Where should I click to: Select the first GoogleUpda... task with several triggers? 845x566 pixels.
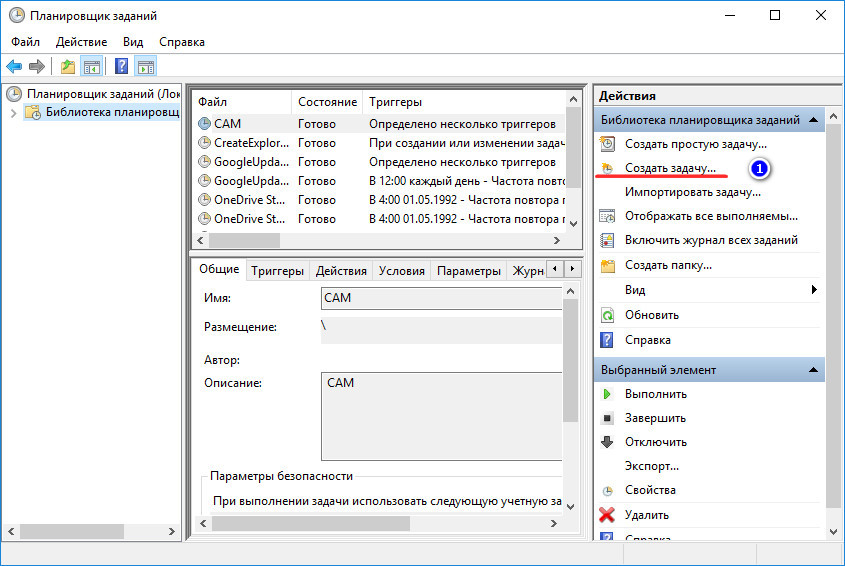click(379, 162)
